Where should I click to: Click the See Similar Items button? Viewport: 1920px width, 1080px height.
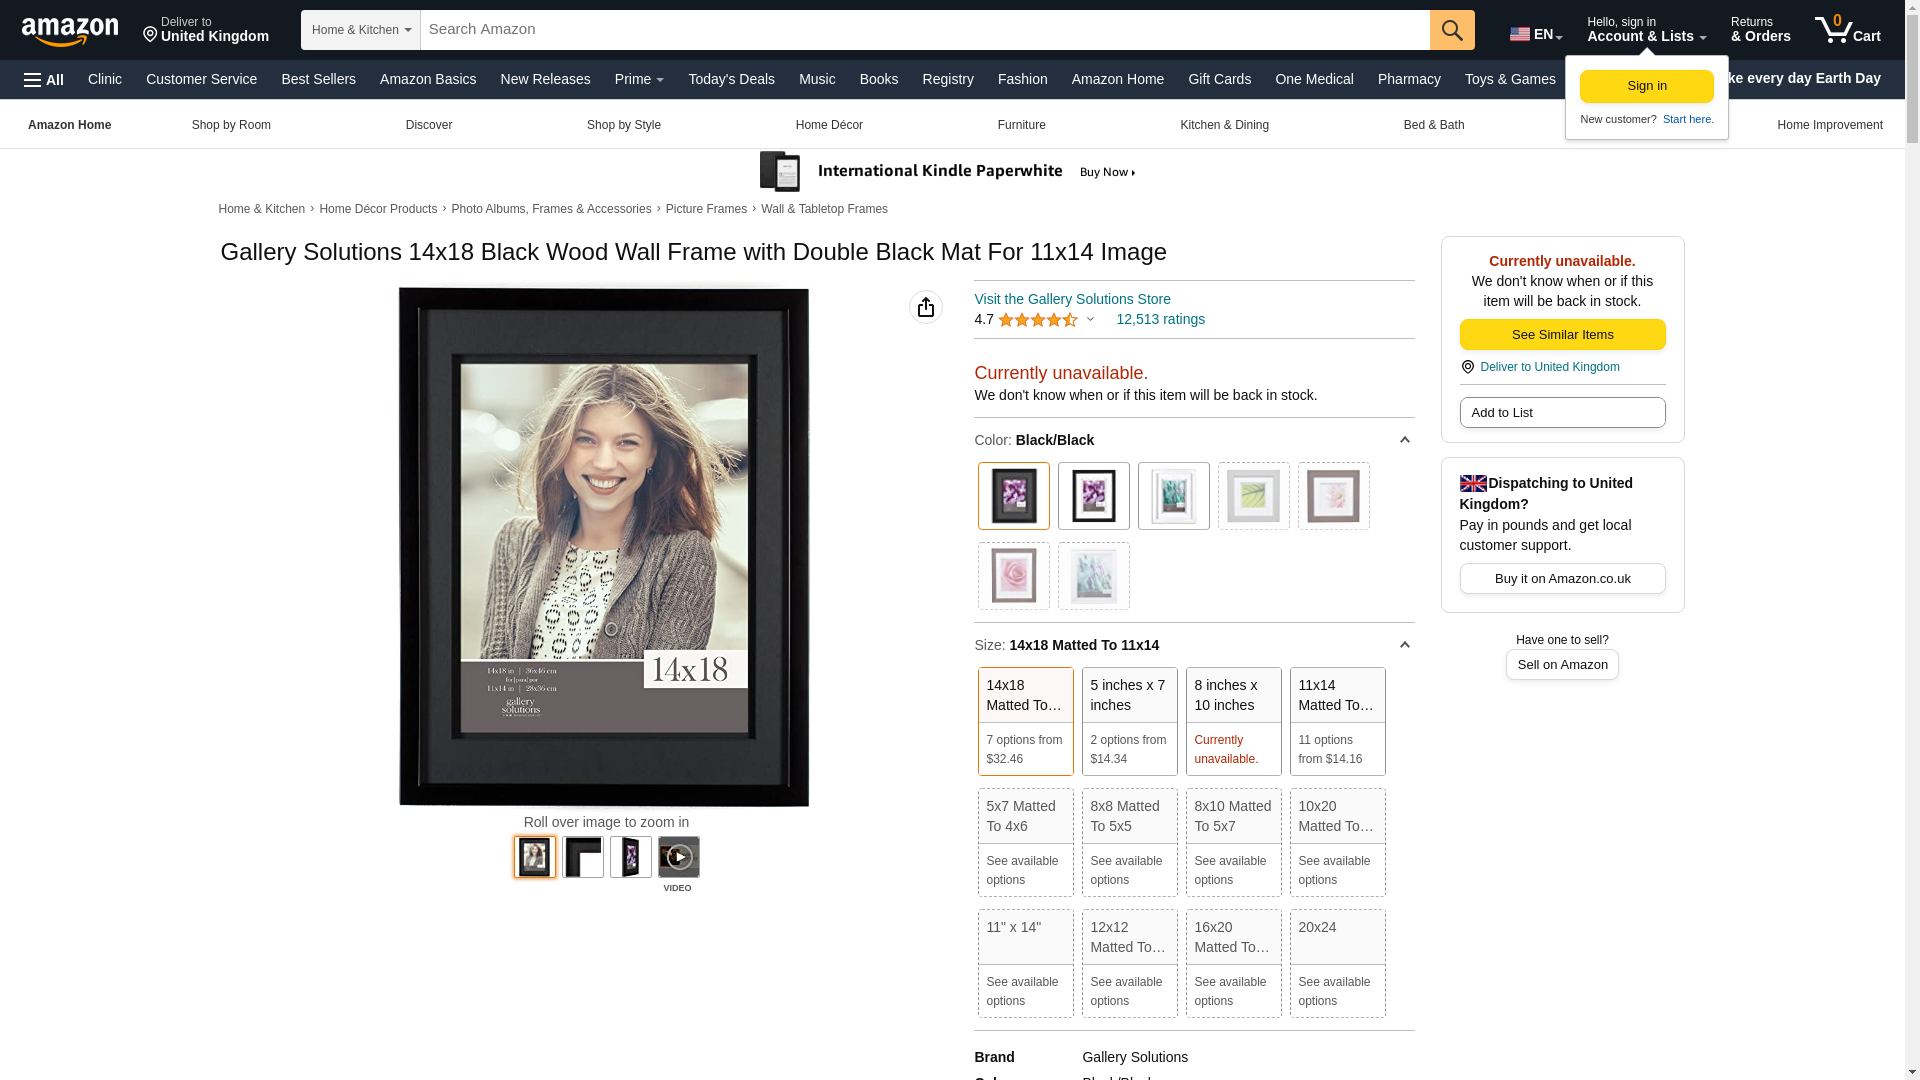coord(1562,334)
